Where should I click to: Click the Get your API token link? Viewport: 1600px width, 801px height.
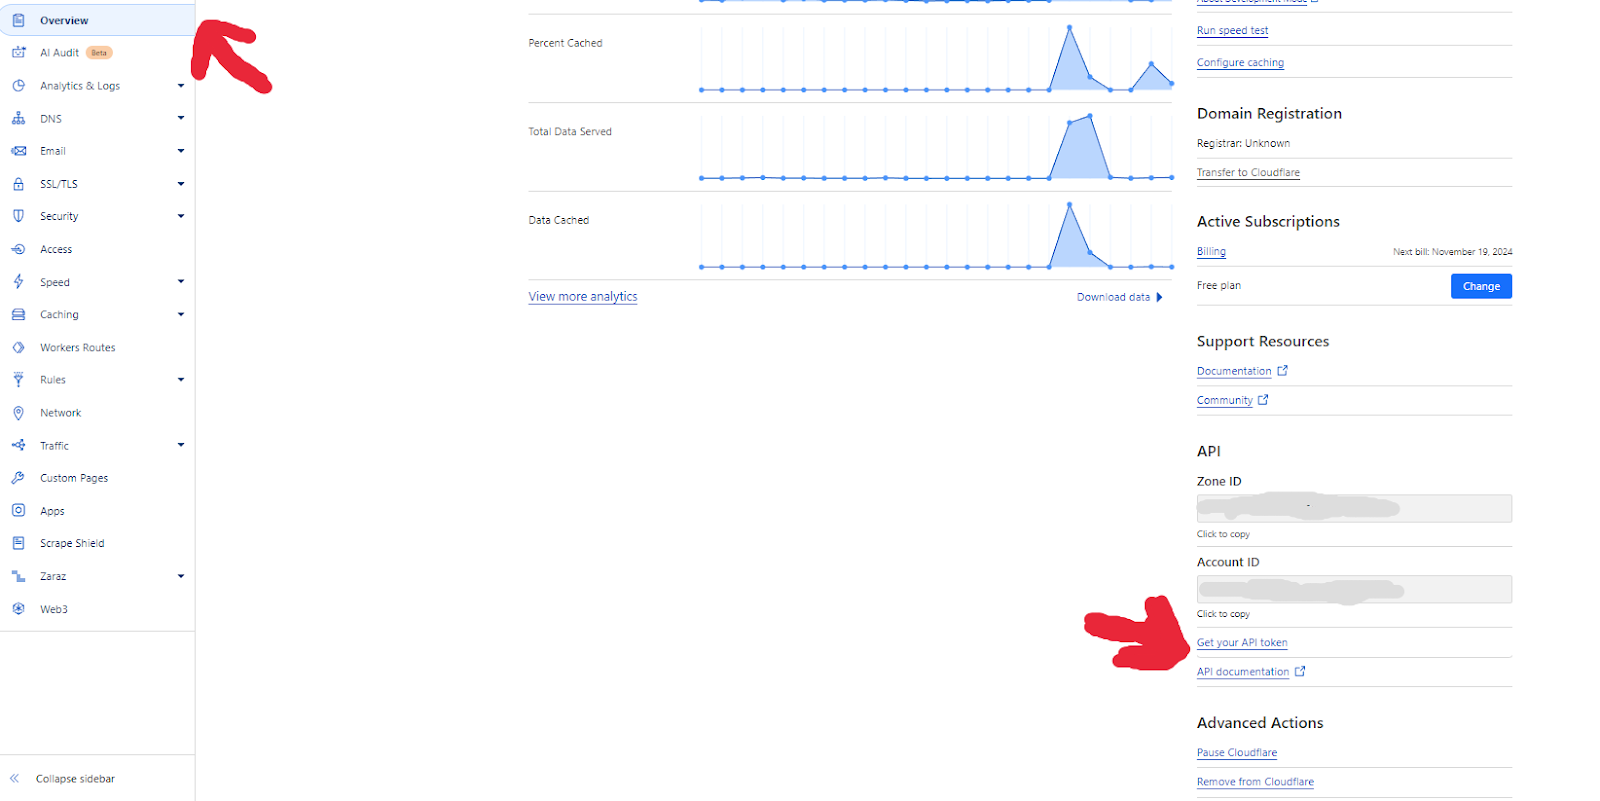click(x=1242, y=643)
